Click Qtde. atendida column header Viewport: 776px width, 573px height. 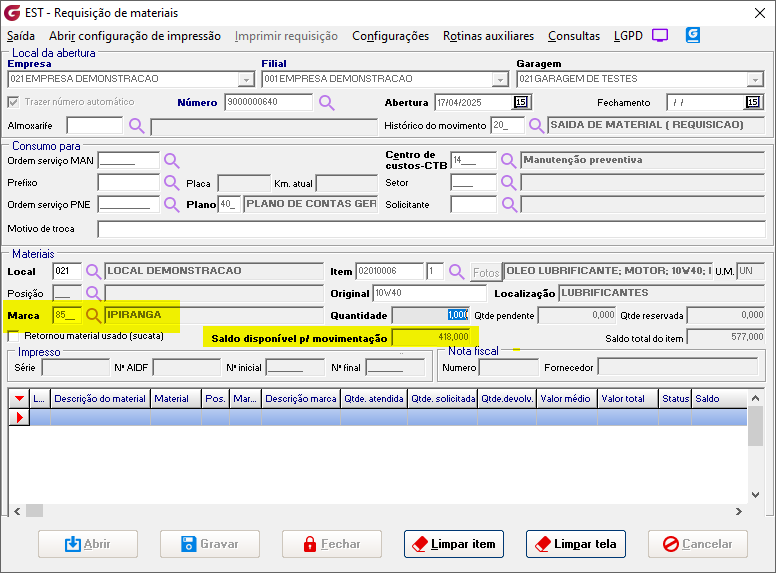374,399
